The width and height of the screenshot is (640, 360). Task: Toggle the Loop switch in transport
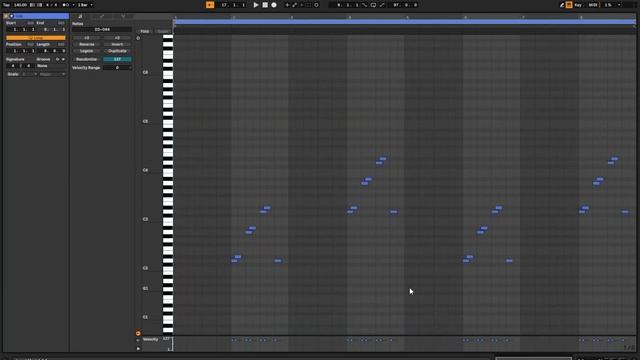[x=373, y=5]
